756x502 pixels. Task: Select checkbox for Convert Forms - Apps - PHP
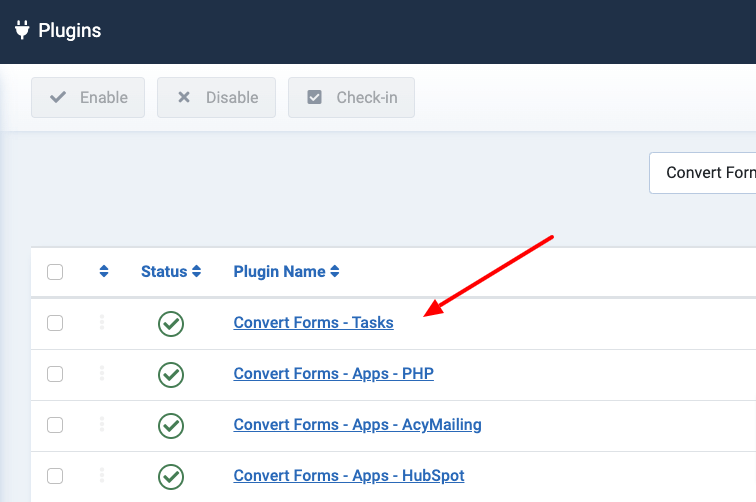[55, 374]
